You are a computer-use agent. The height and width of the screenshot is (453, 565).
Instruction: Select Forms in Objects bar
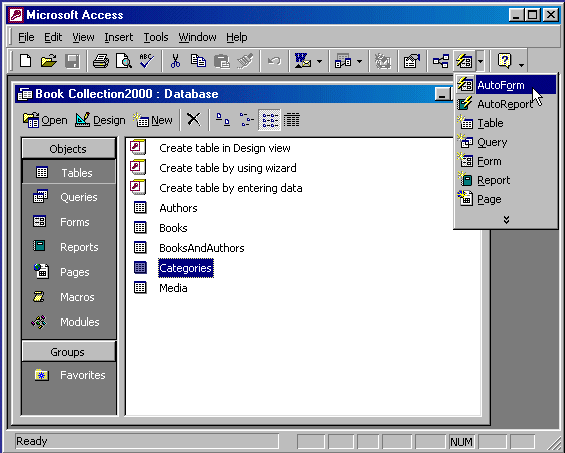pyautogui.click(x=69, y=222)
